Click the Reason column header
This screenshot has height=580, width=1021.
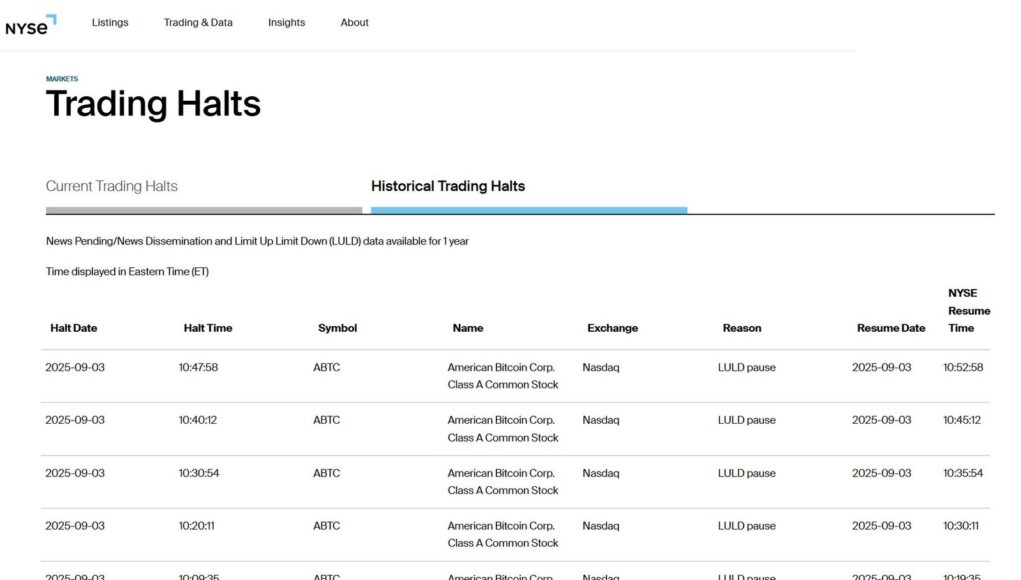[742, 328]
